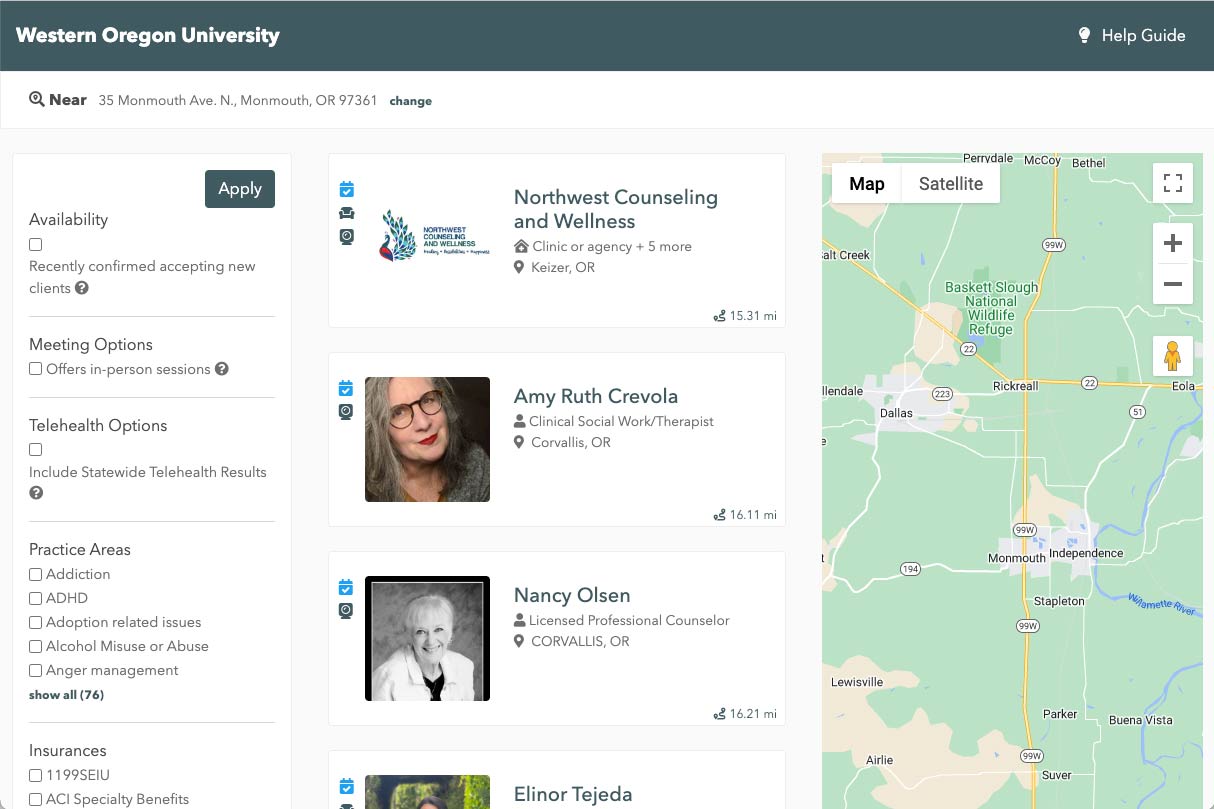Open the map fullscreen view control
The height and width of the screenshot is (809, 1214).
1172,183
